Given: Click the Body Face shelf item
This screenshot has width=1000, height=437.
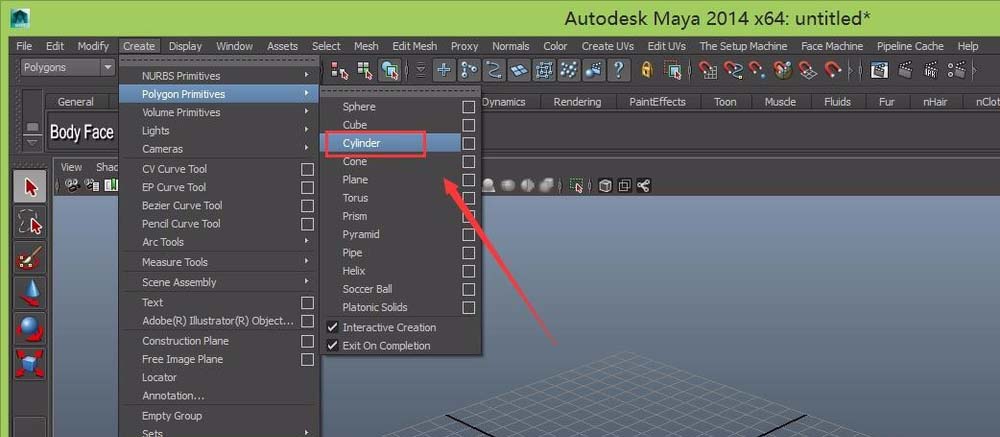Looking at the screenshot, I should click(x=82, y=133).
